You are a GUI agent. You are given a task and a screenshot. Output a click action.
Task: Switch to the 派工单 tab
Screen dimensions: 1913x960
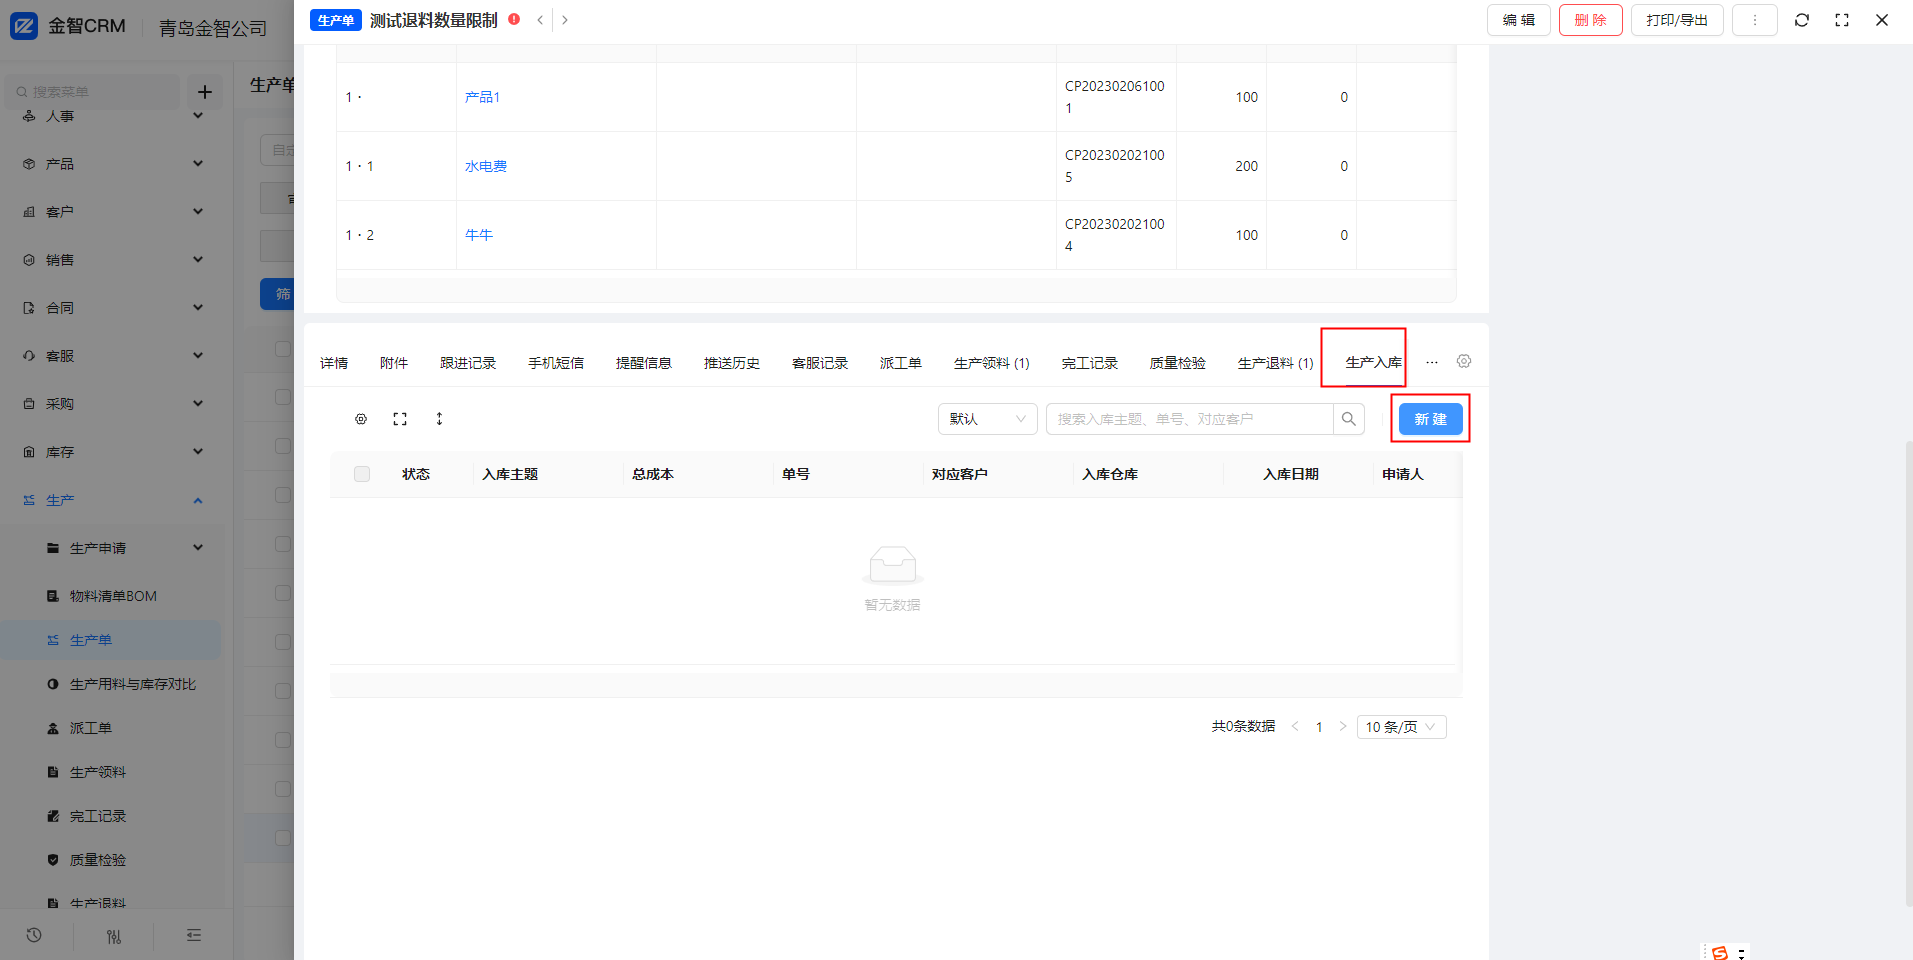[901, 363]
